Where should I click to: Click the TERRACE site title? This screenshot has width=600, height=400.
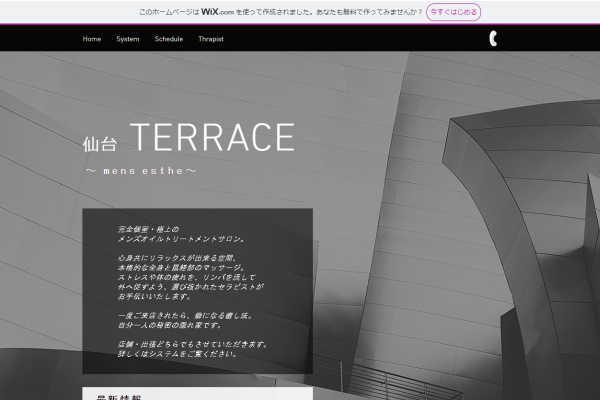(x=213, y=137)
